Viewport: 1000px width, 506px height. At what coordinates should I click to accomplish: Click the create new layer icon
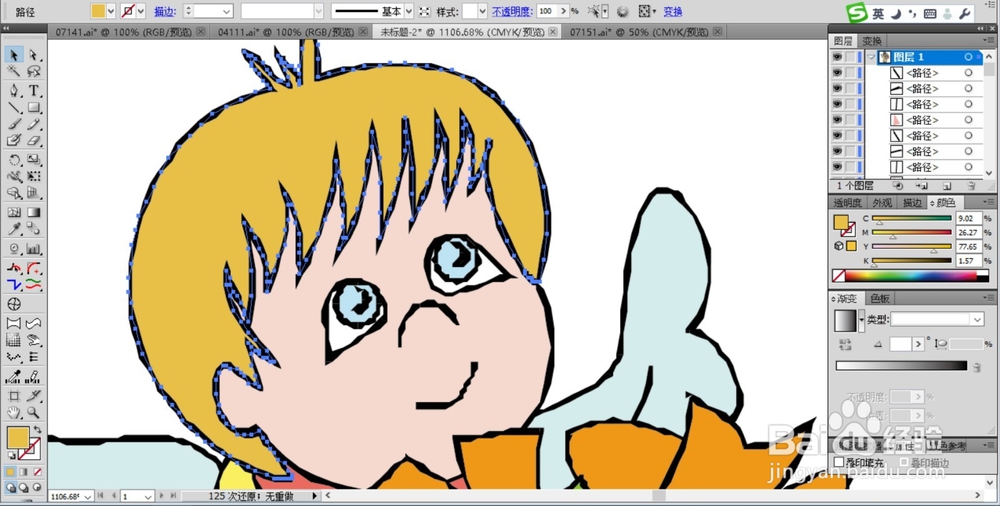947,186
